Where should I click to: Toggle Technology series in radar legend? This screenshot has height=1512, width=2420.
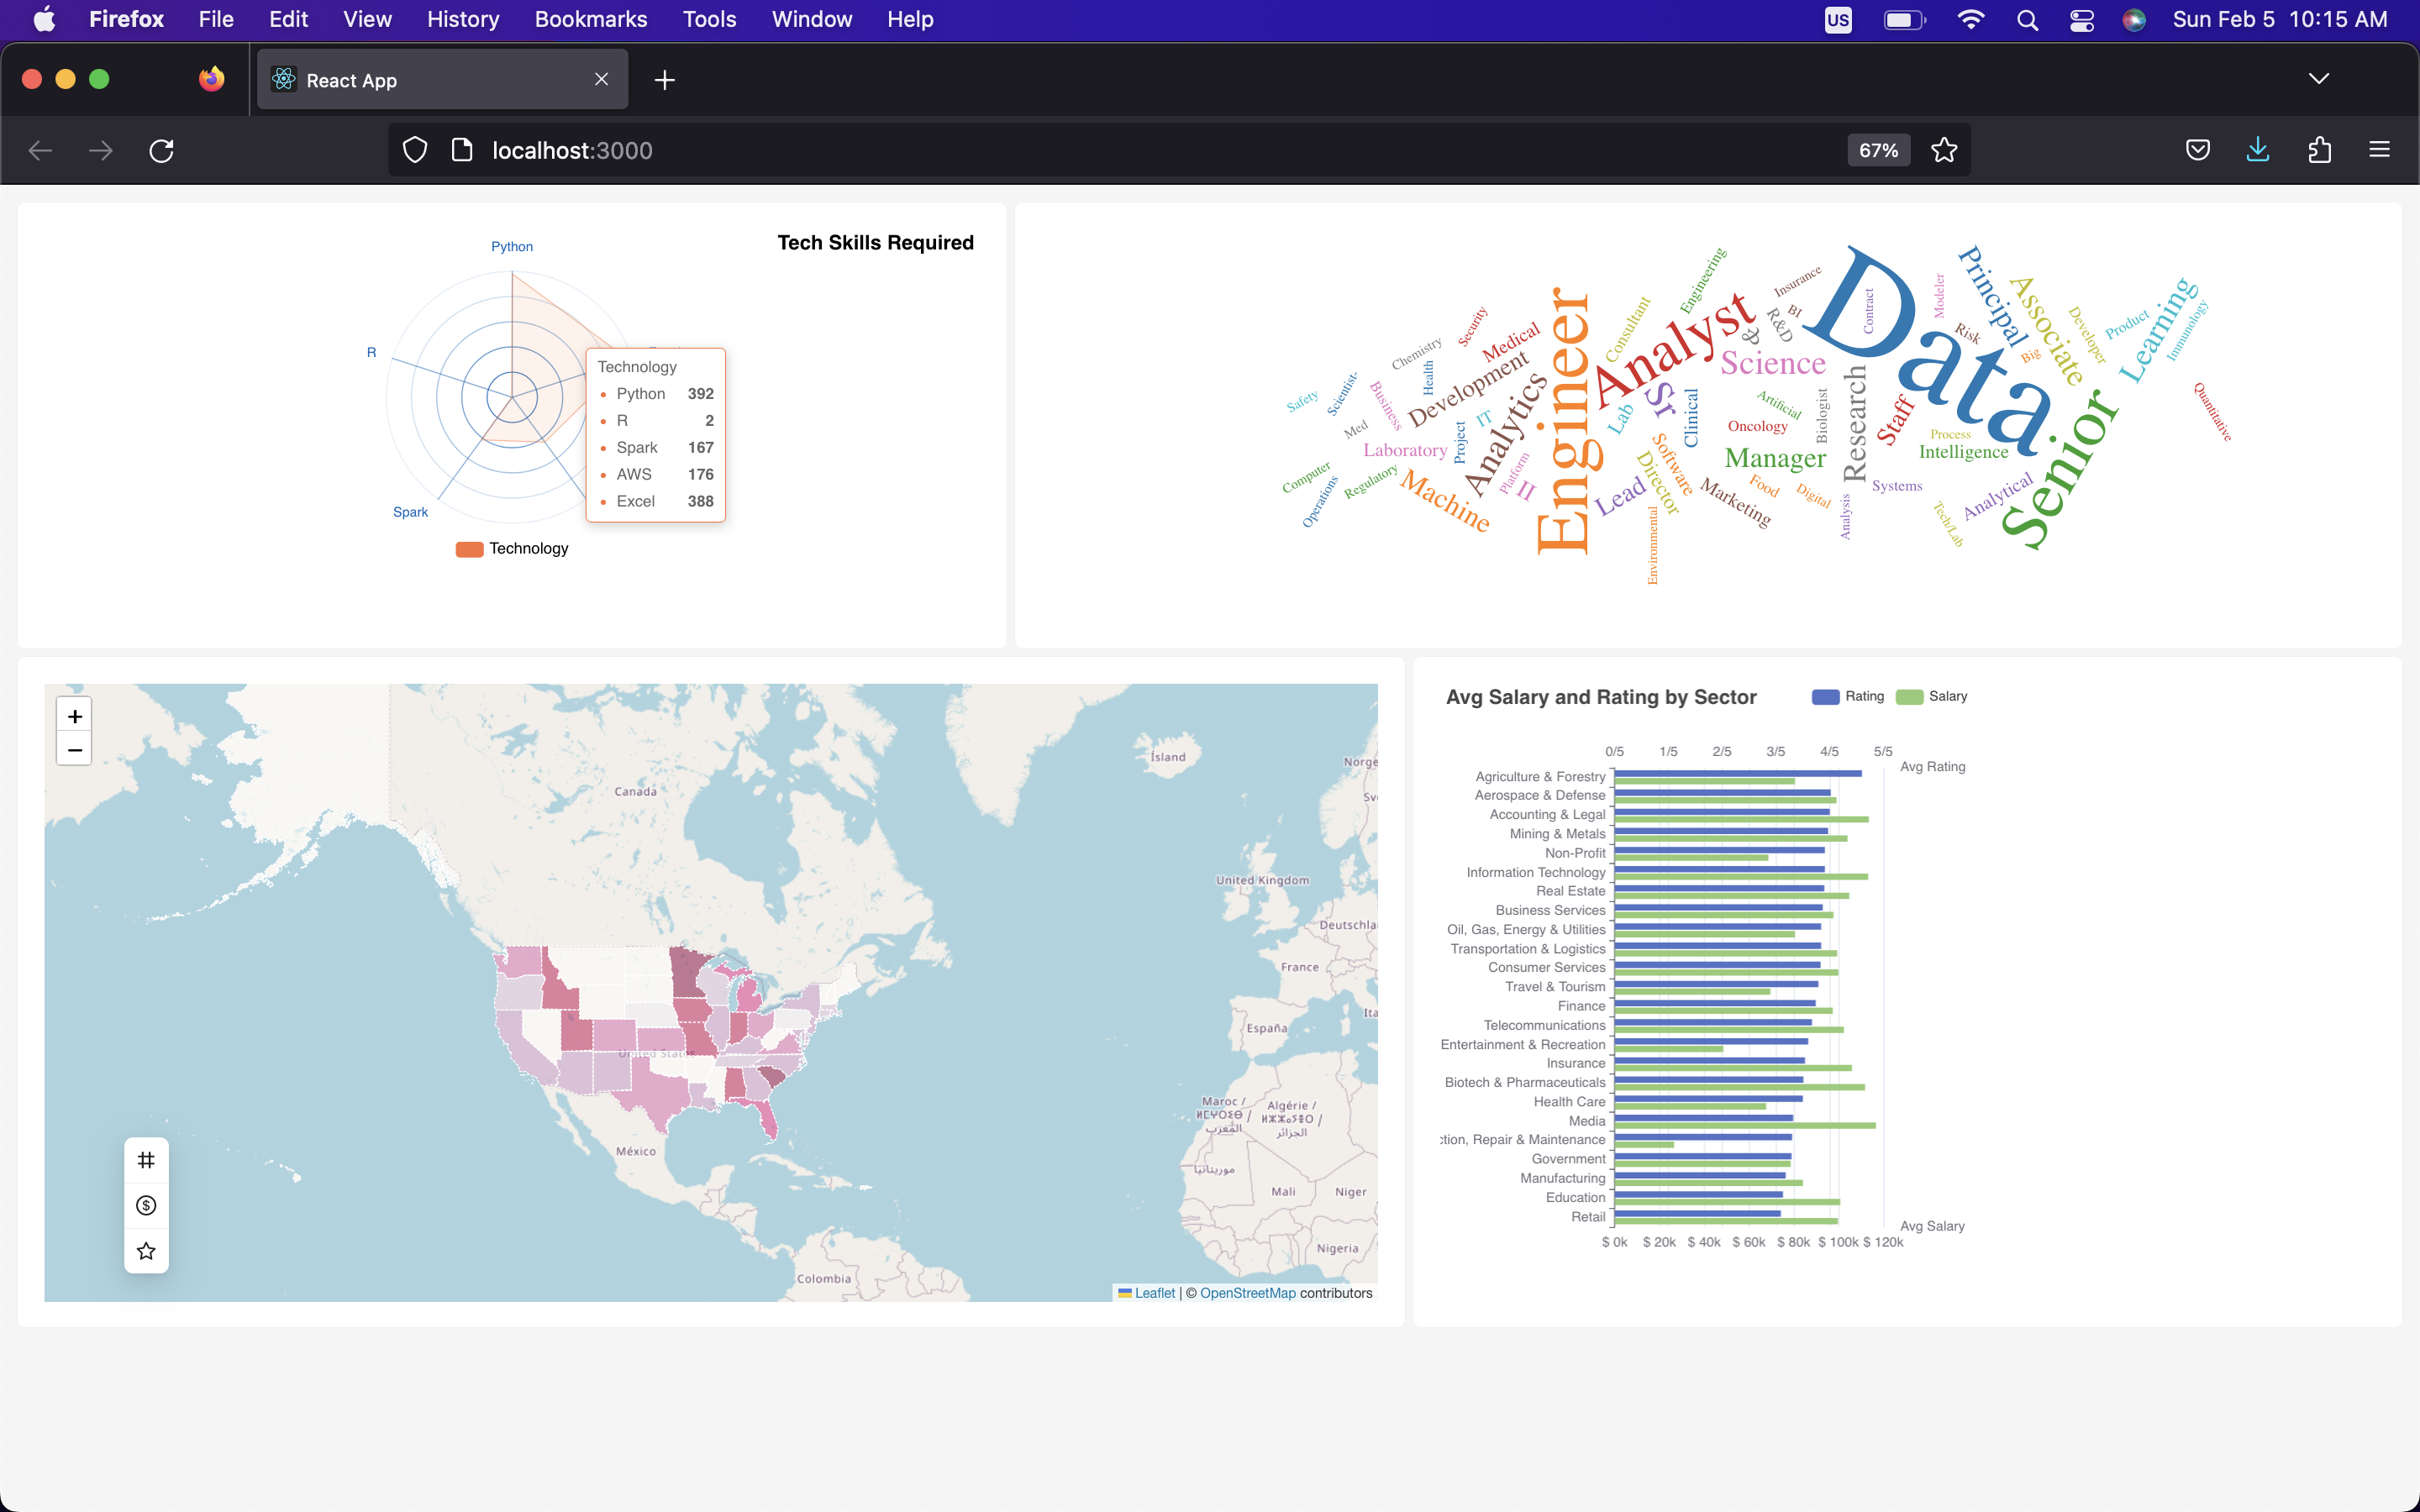click(x=512, y=548)
